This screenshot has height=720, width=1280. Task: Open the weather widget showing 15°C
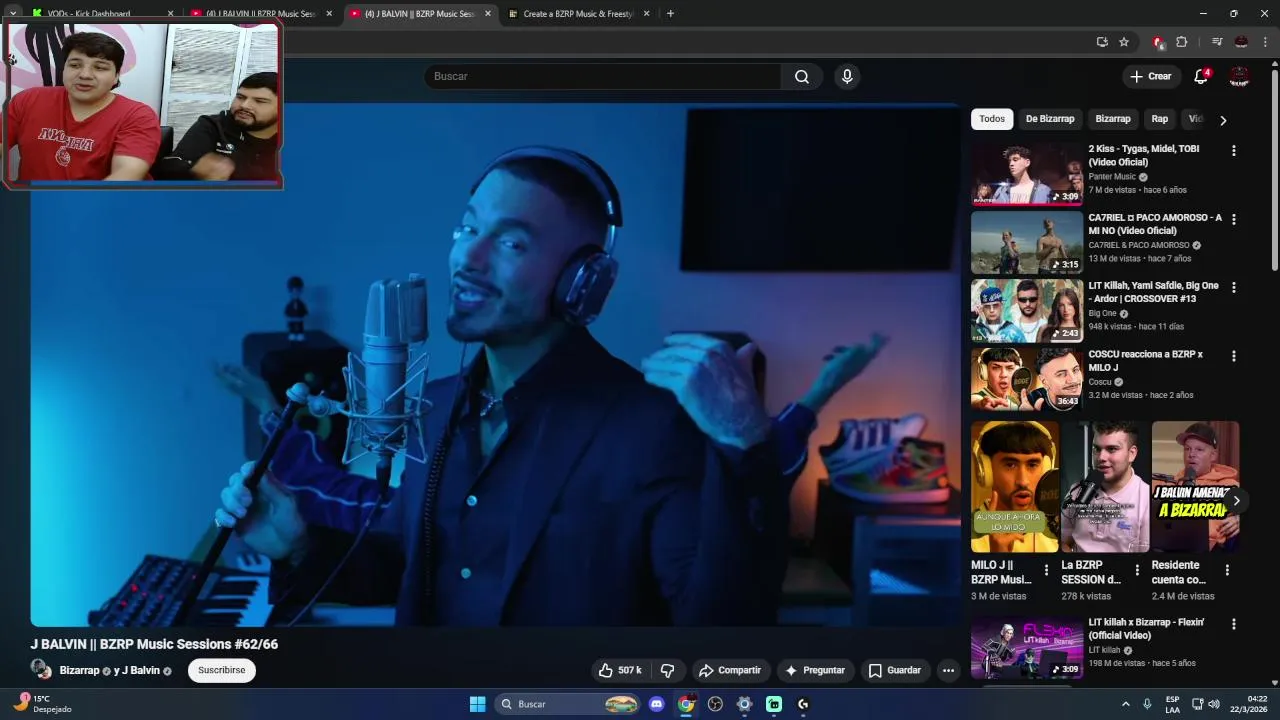[43, 704]
